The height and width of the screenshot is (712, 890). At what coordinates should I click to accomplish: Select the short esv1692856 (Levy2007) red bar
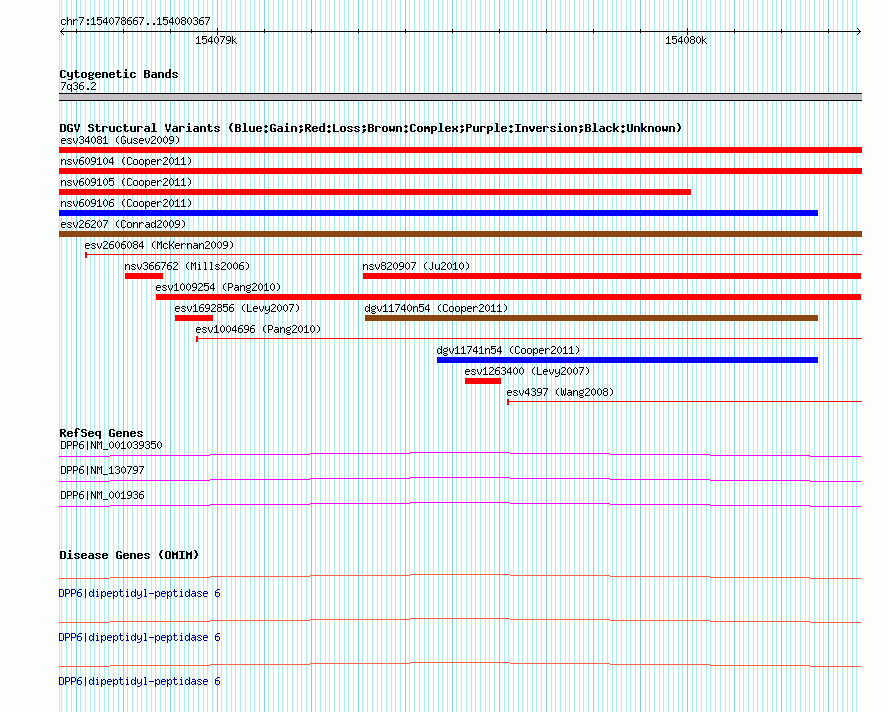[194, 318]
